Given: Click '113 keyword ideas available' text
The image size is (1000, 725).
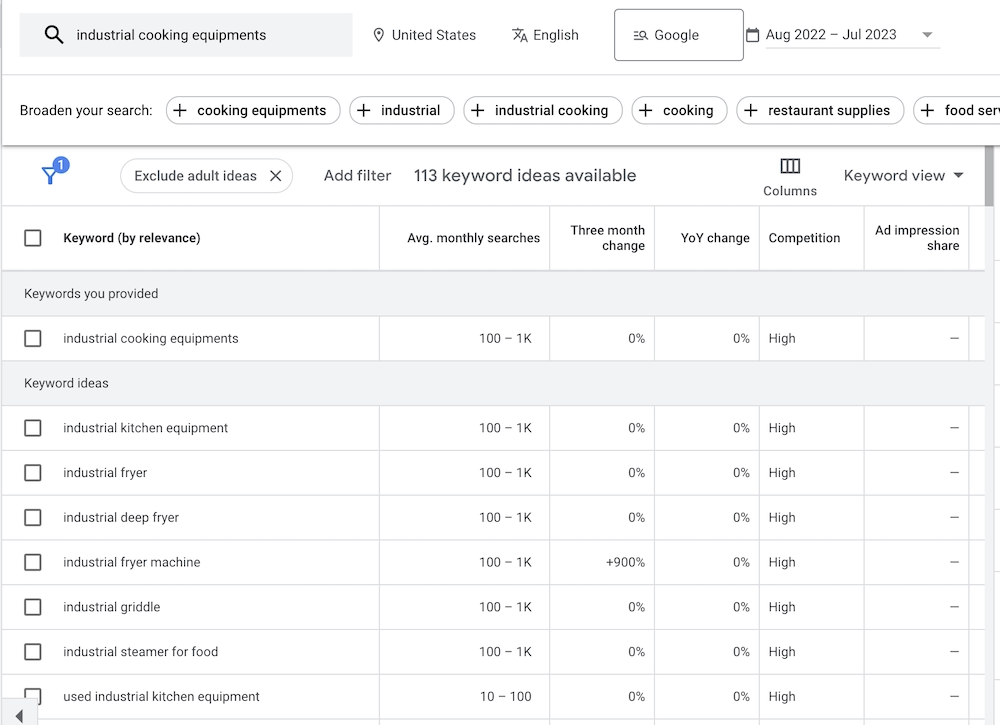Looking at the screenshot, I should point(525,175).
